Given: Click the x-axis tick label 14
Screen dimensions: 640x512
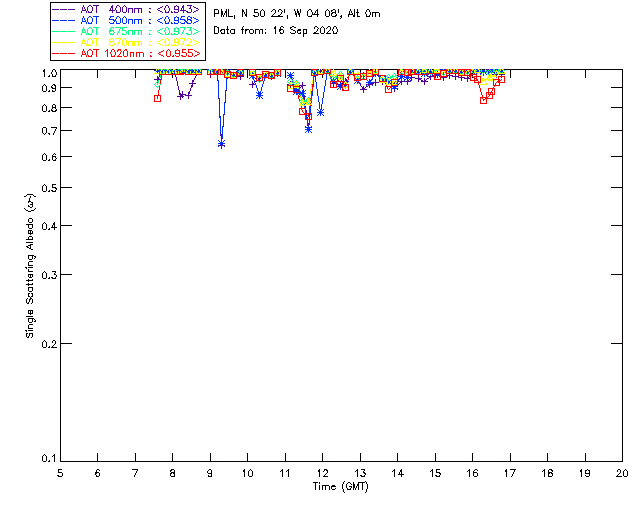Looking at the screenshot, I should [398, 473].
